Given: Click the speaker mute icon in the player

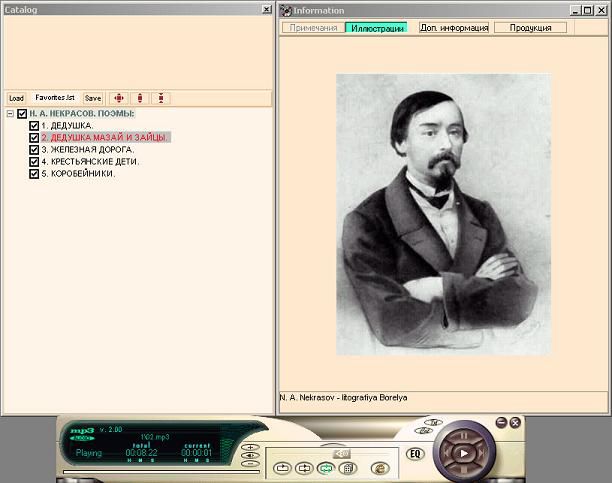Looking at the screenshot, I should coord(342,453).
